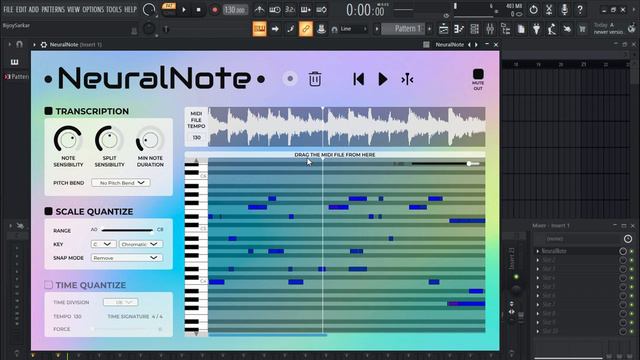The height and width of the screenshot is (360, 640).
Task: Click the 130 tempo field in FL Studio
Action: (x=235, y=9)
